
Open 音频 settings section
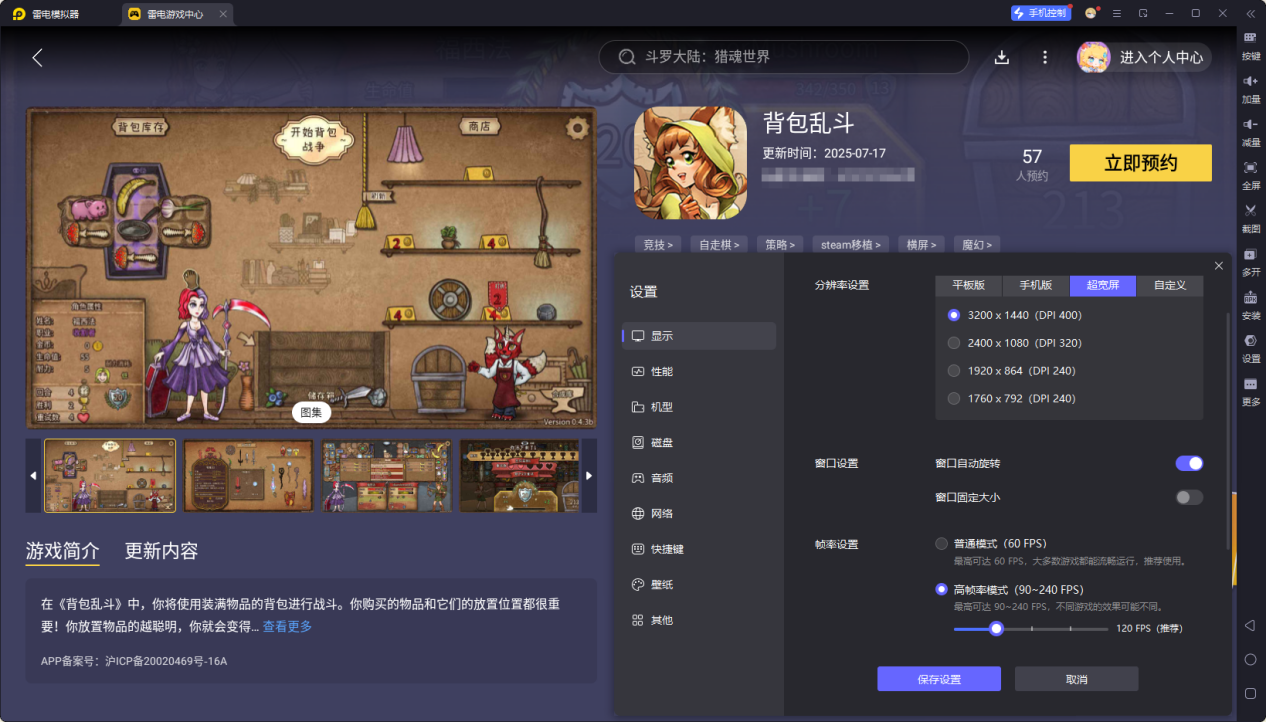pos(699,478)
